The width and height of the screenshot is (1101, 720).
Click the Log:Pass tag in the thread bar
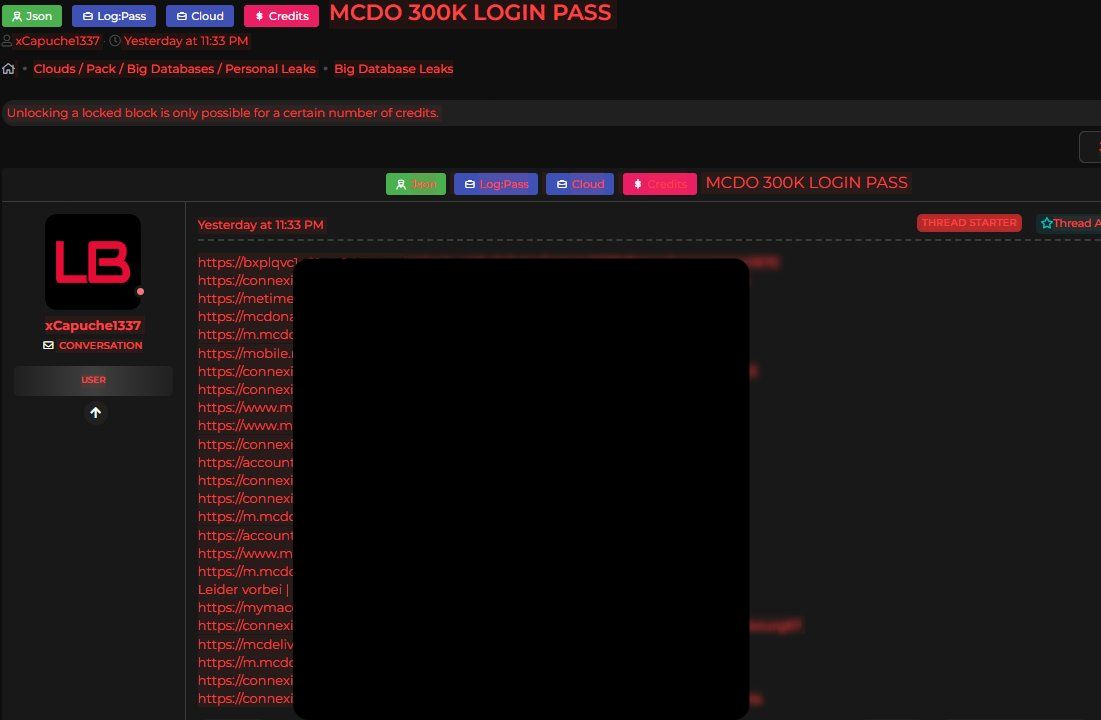pos(496,184)
